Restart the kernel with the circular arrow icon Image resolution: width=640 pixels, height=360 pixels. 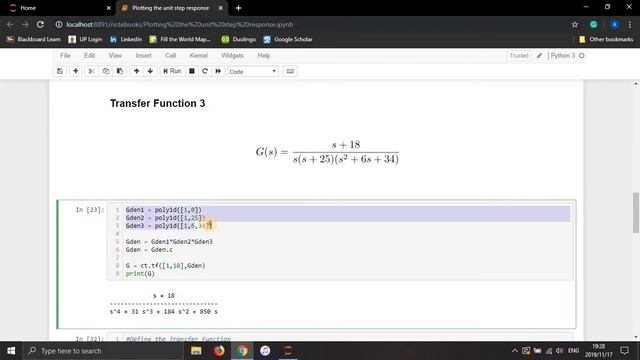coord(205,71)
